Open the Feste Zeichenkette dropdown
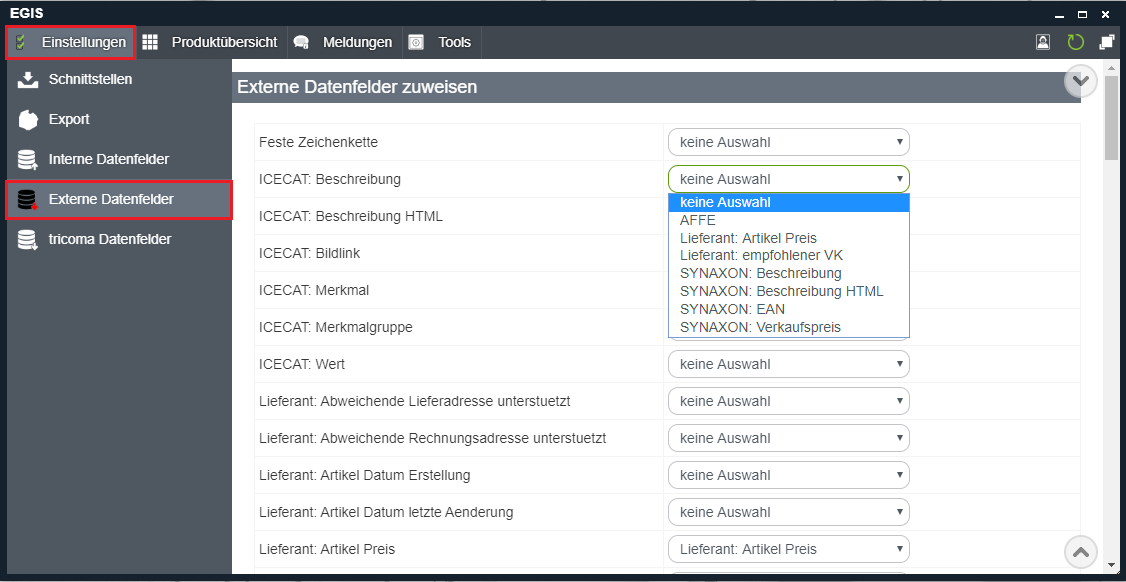This screenshot has height=582, width=1126. [x=788, y=142]
